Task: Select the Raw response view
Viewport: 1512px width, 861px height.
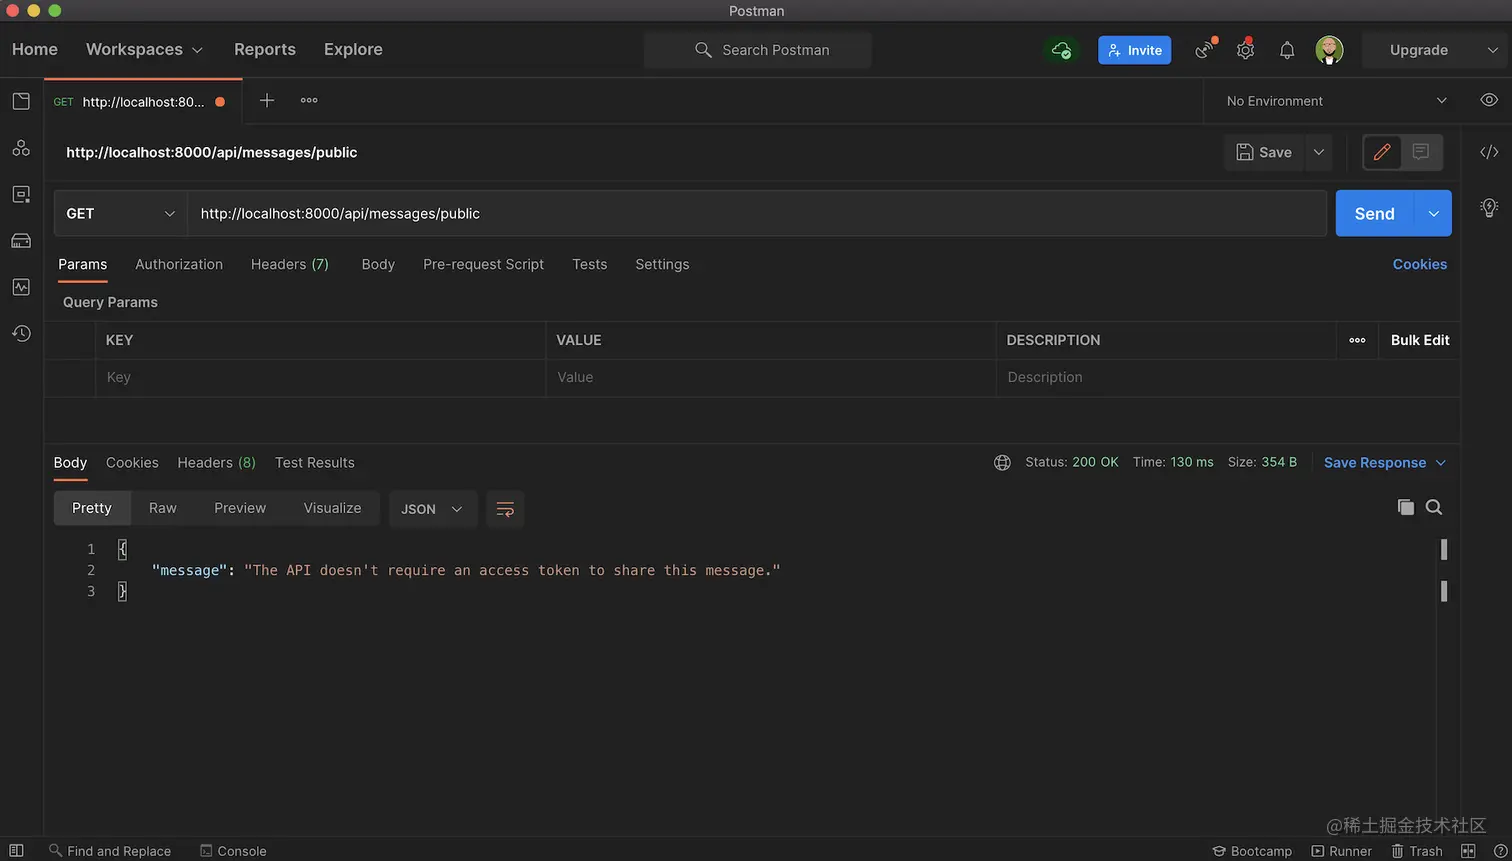Action: click(162, 508)
